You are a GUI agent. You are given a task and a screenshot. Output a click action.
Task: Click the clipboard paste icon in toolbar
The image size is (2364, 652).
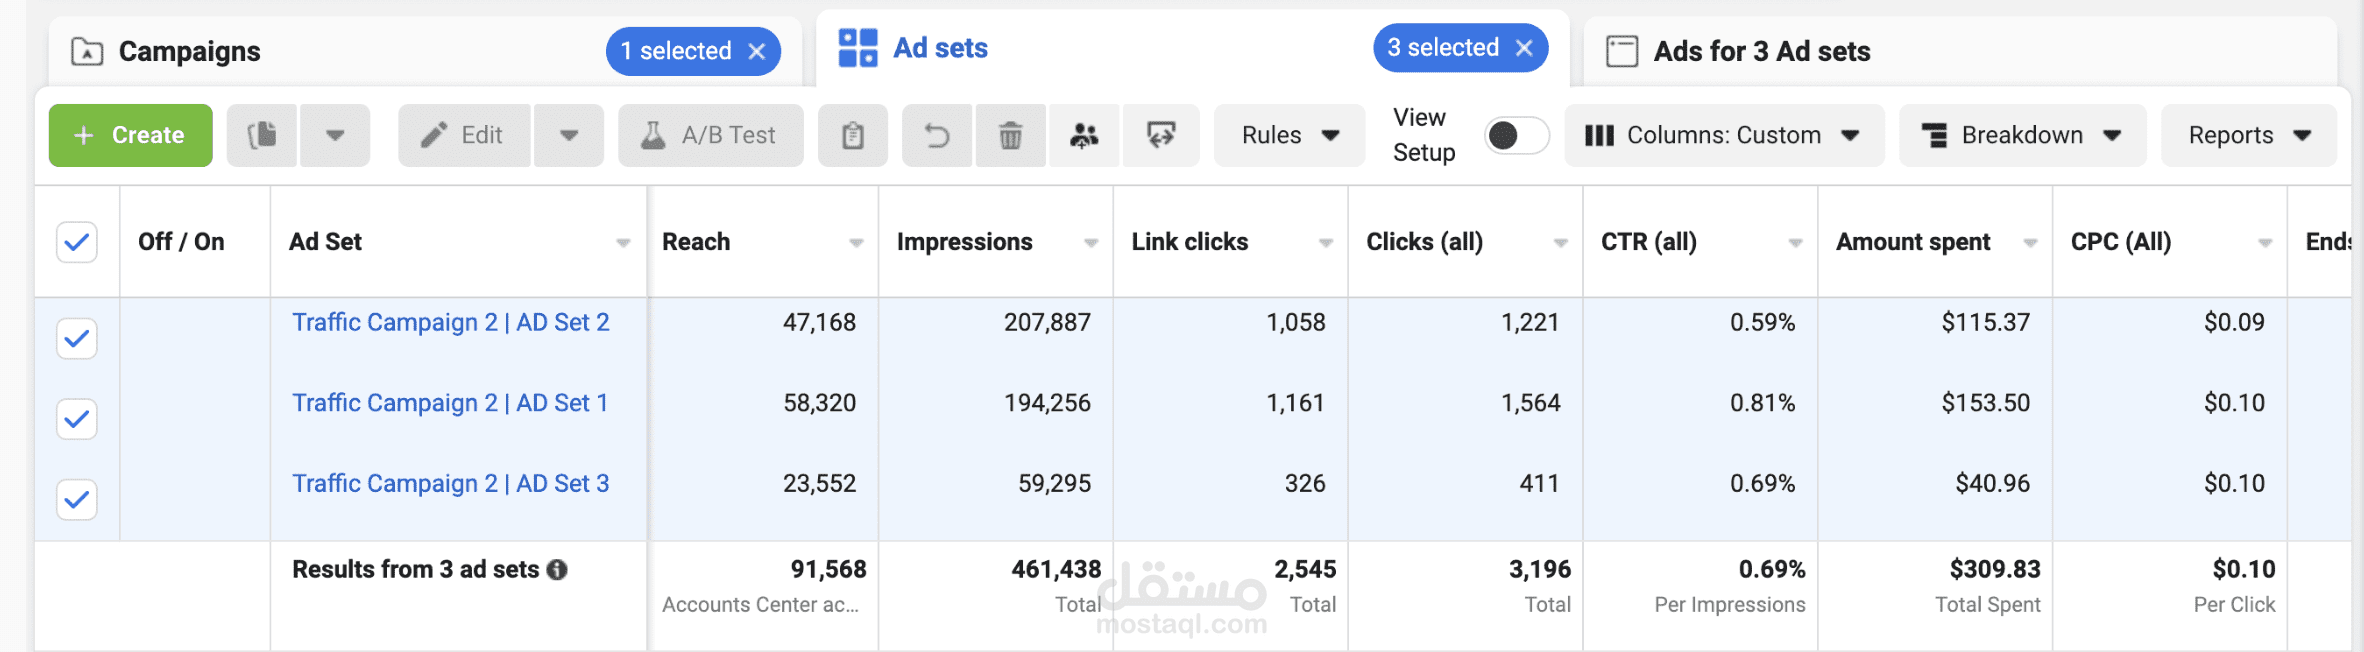(852, 135)
